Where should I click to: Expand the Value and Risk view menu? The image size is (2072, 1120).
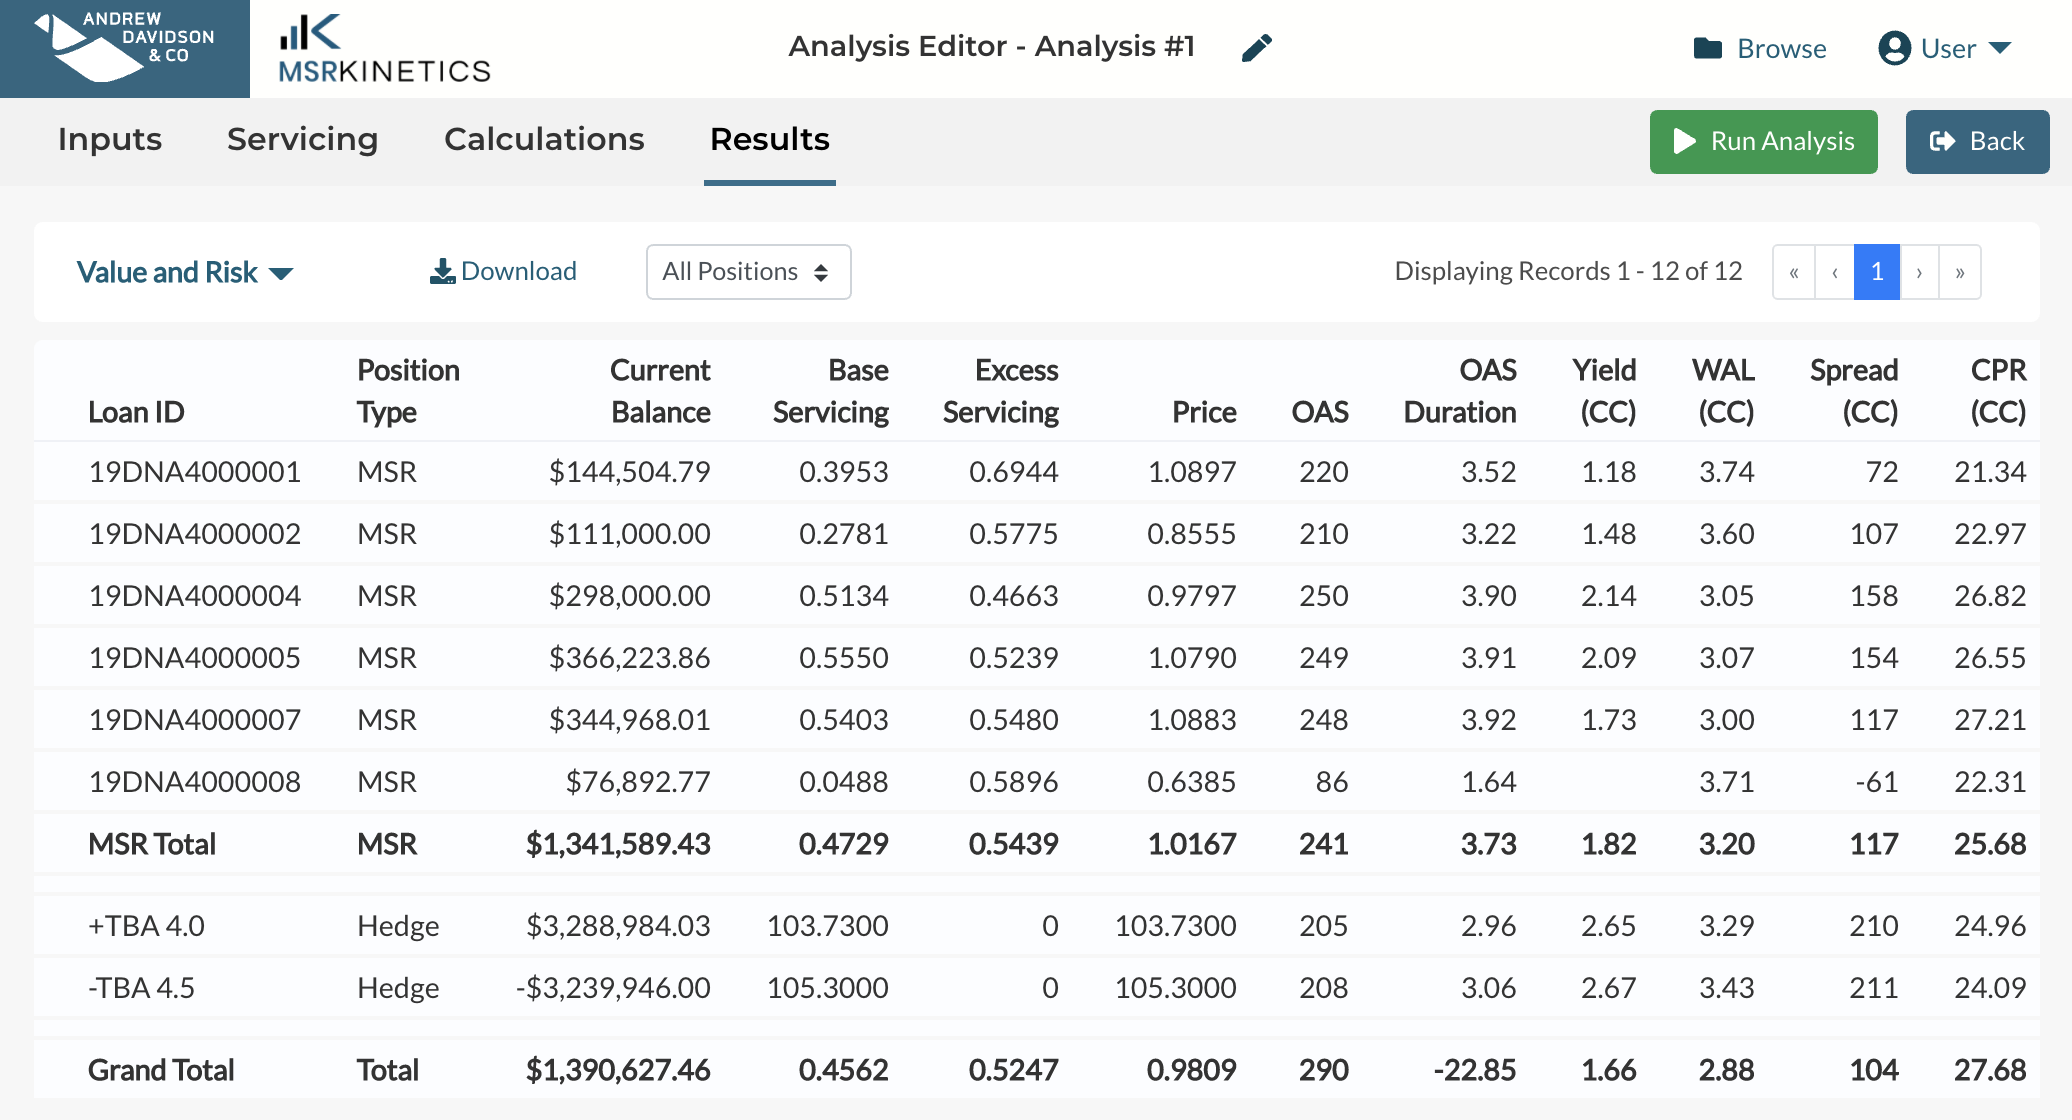184,272
